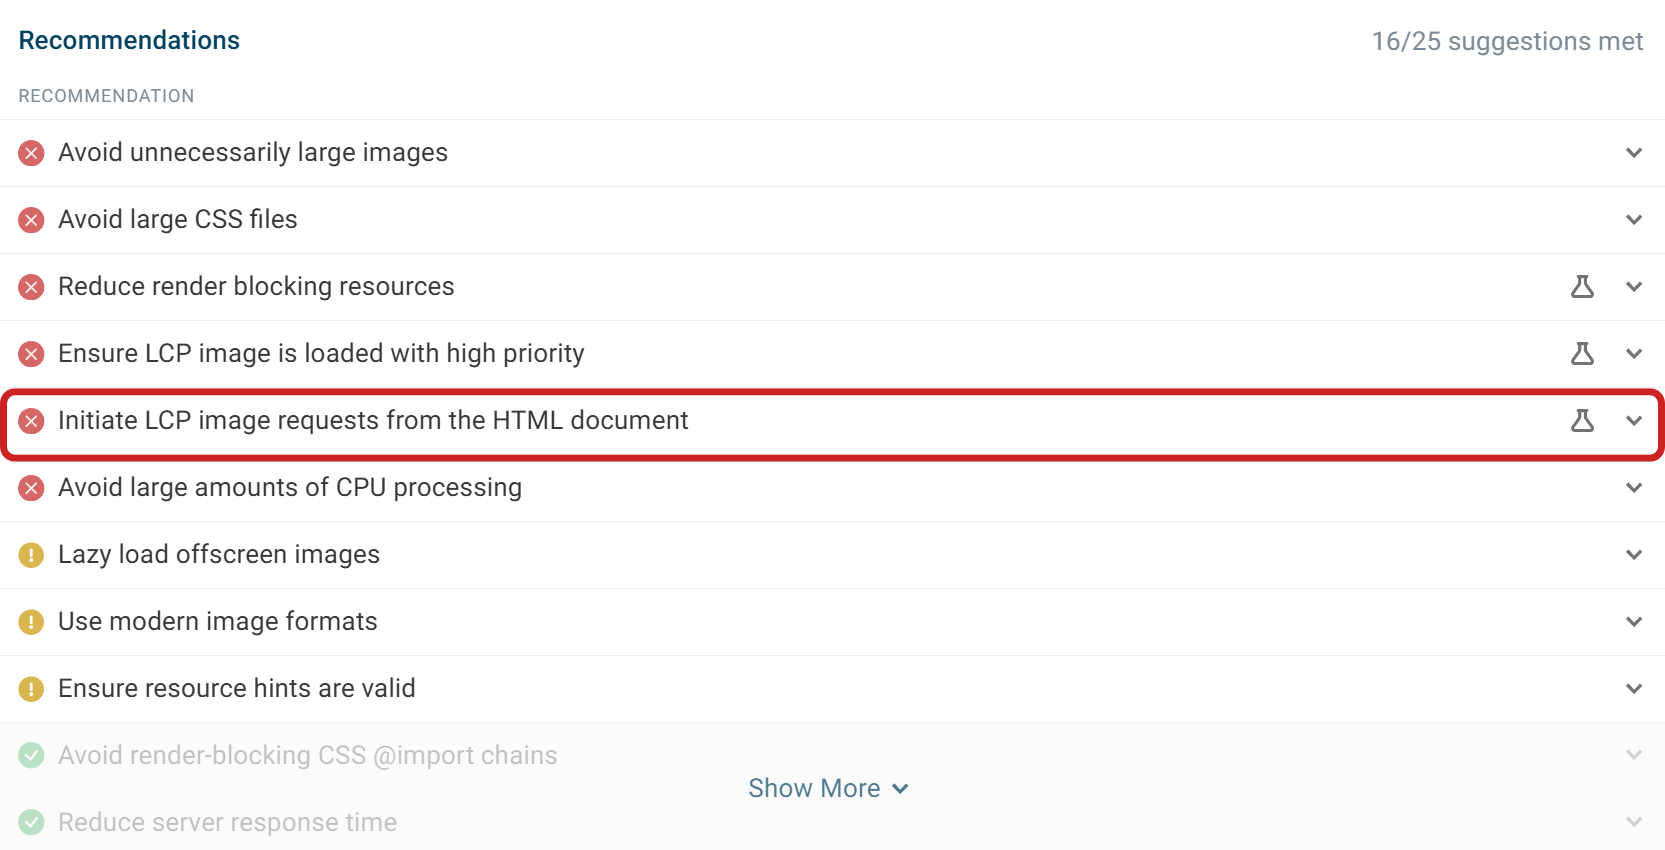Screen dimensions: 1665x850
Task: Click the red fail icon beside Initiate LCP image requests
Action: tap(31, 421)
